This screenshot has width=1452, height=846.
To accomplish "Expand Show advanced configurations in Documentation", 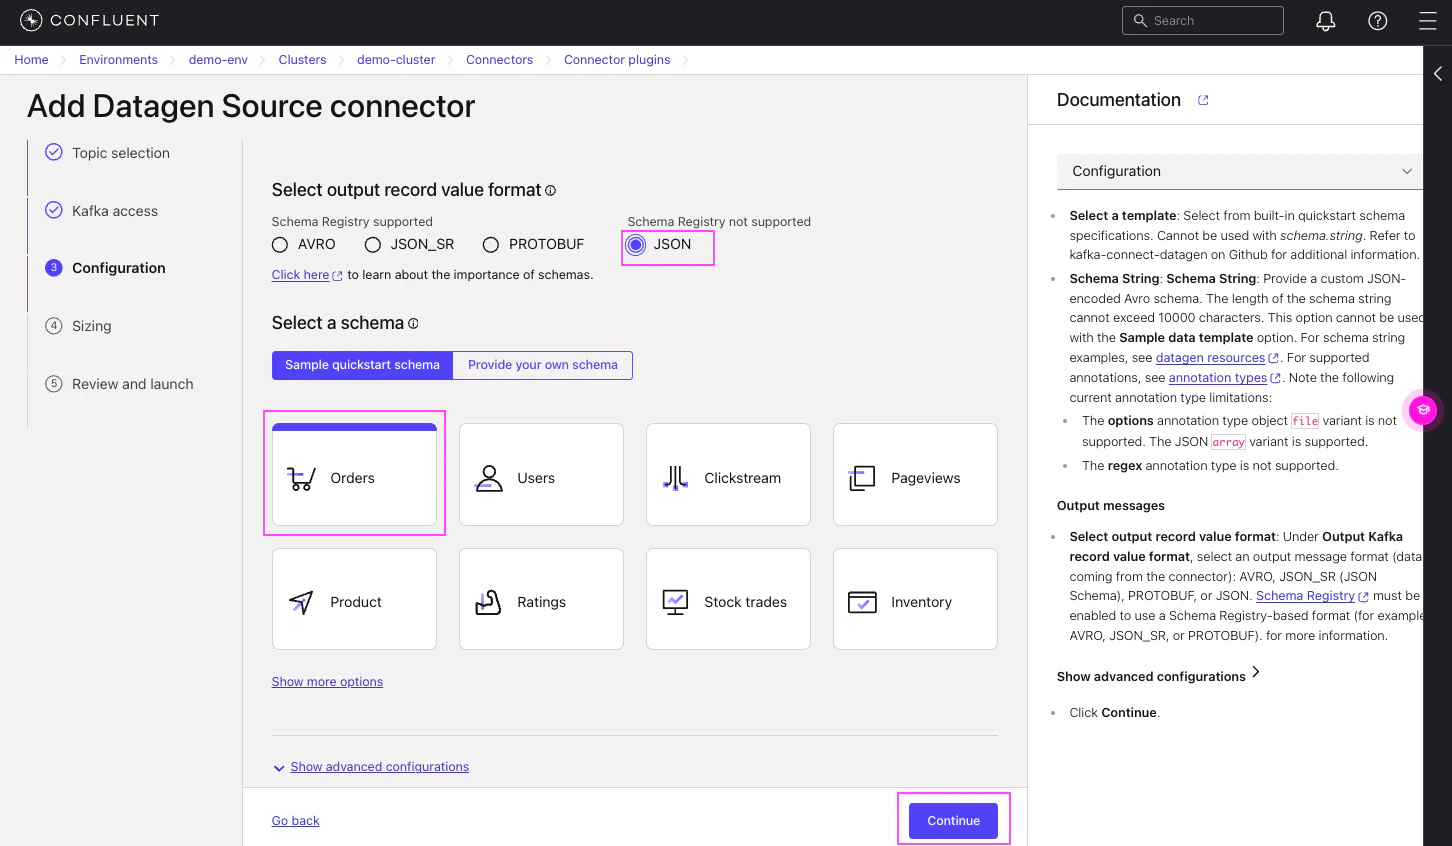I will 1158,676.
